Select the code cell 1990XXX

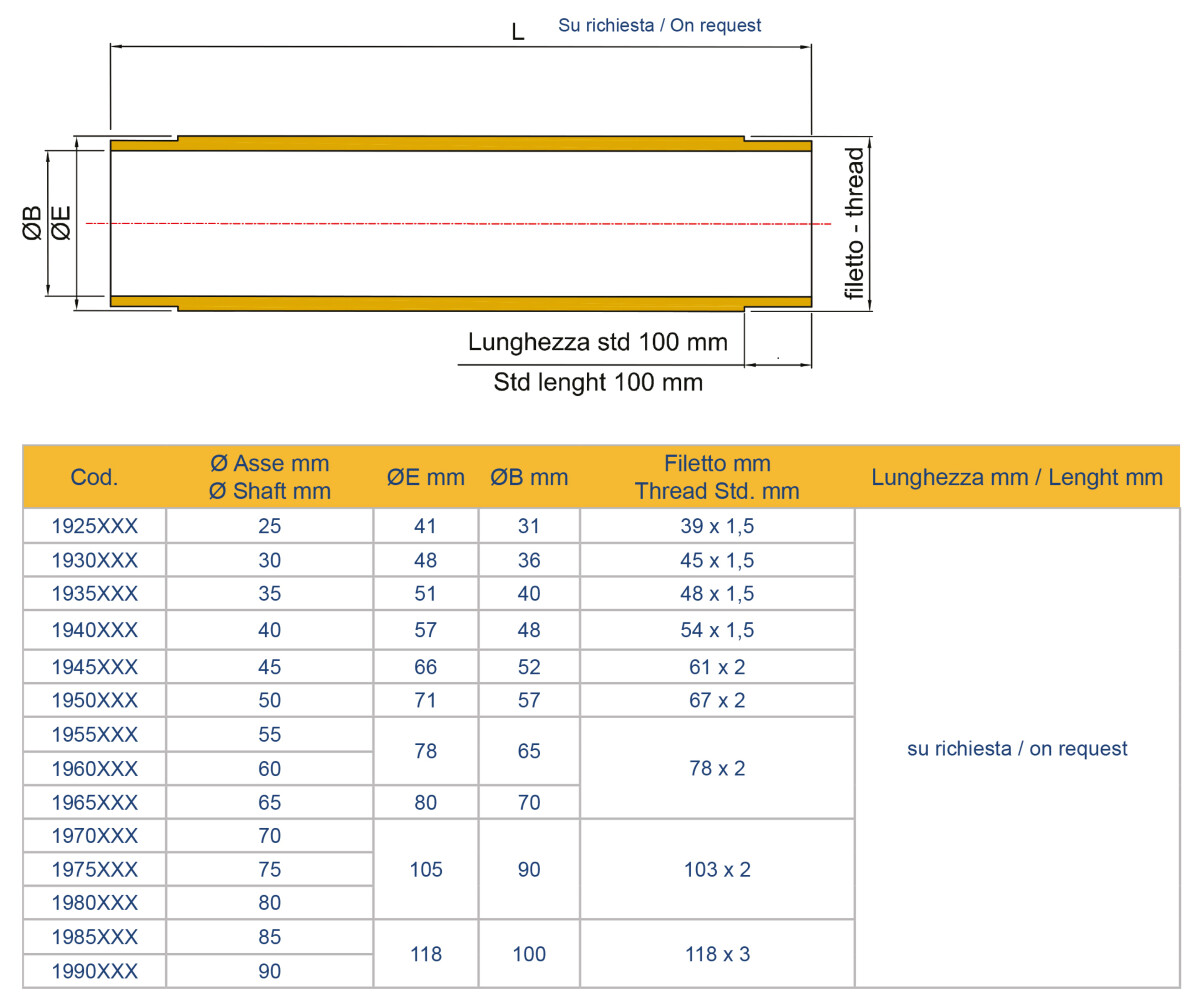click(x=94, y=971)
